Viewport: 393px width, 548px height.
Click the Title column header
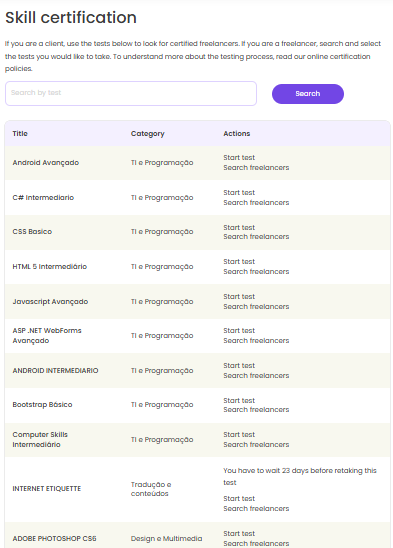(x=20, y=134)
